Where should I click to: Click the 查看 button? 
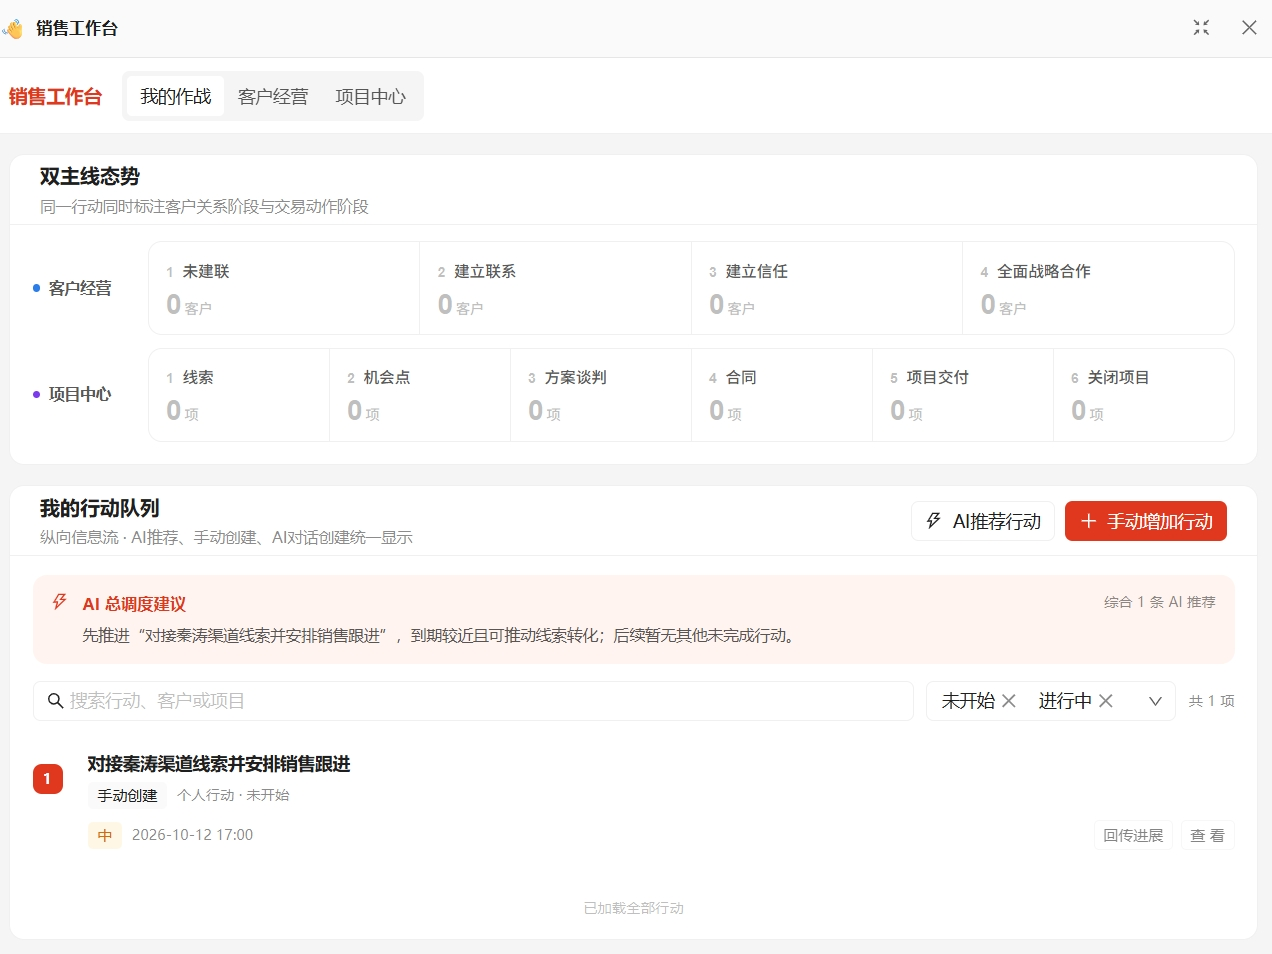[x=1207, y=836]
